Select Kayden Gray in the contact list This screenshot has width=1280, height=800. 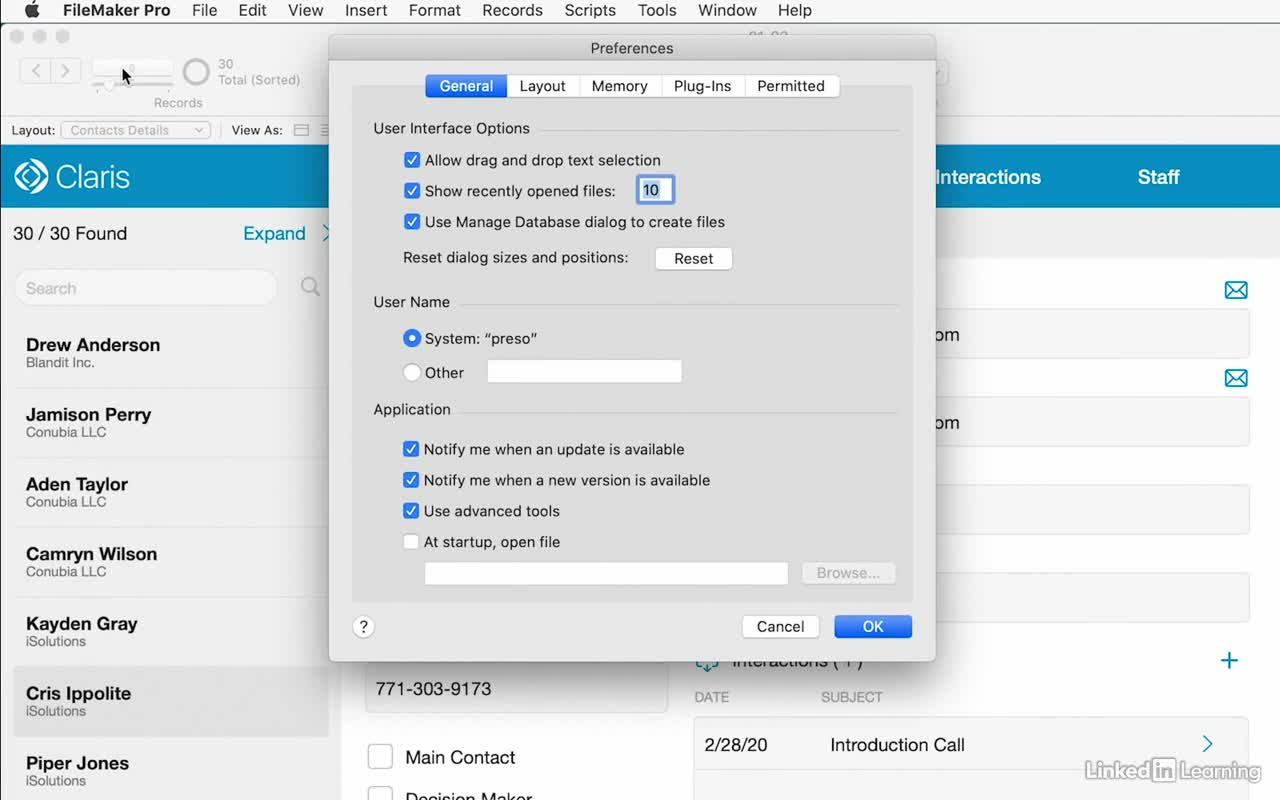pyautogui.click(x=170, y=632)
